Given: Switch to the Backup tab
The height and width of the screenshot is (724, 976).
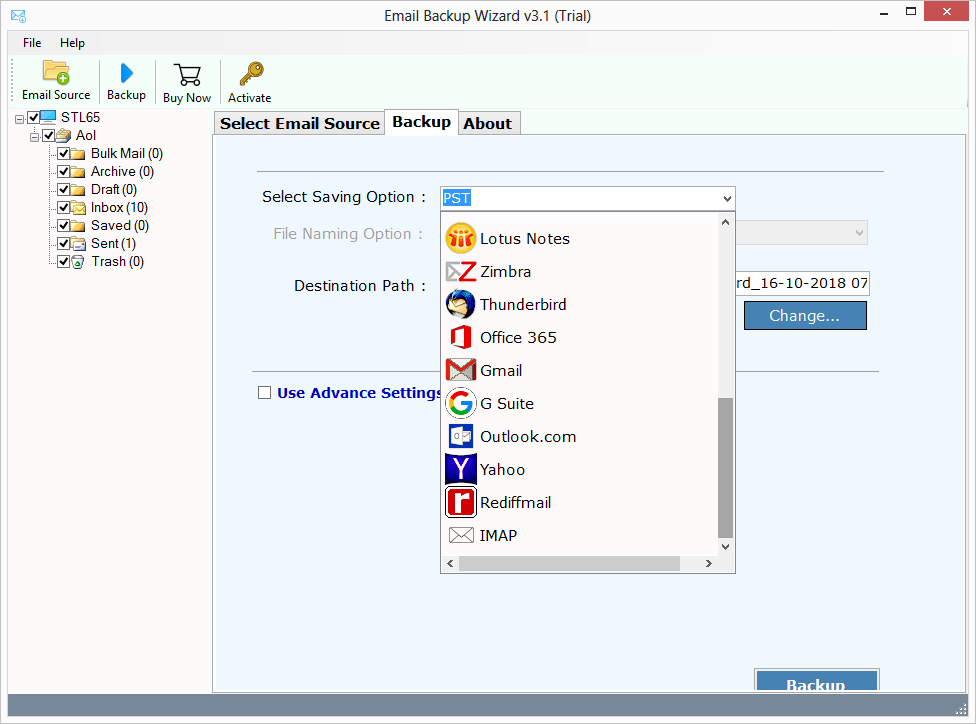Looking at the screenshot, I should click(421, 122).
